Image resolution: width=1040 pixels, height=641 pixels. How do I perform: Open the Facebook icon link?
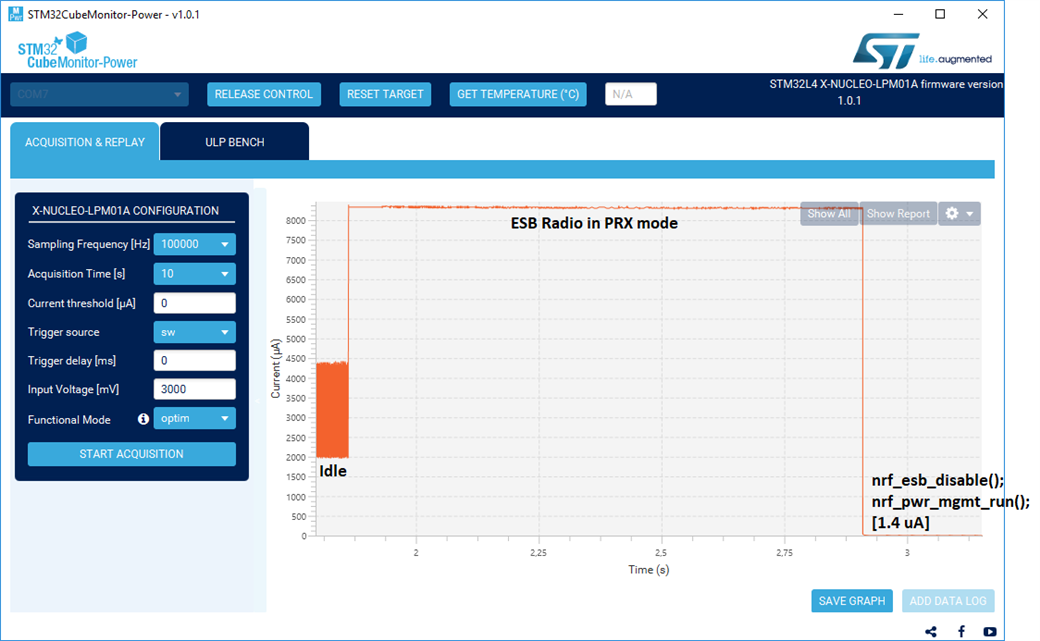click(961, 631)
